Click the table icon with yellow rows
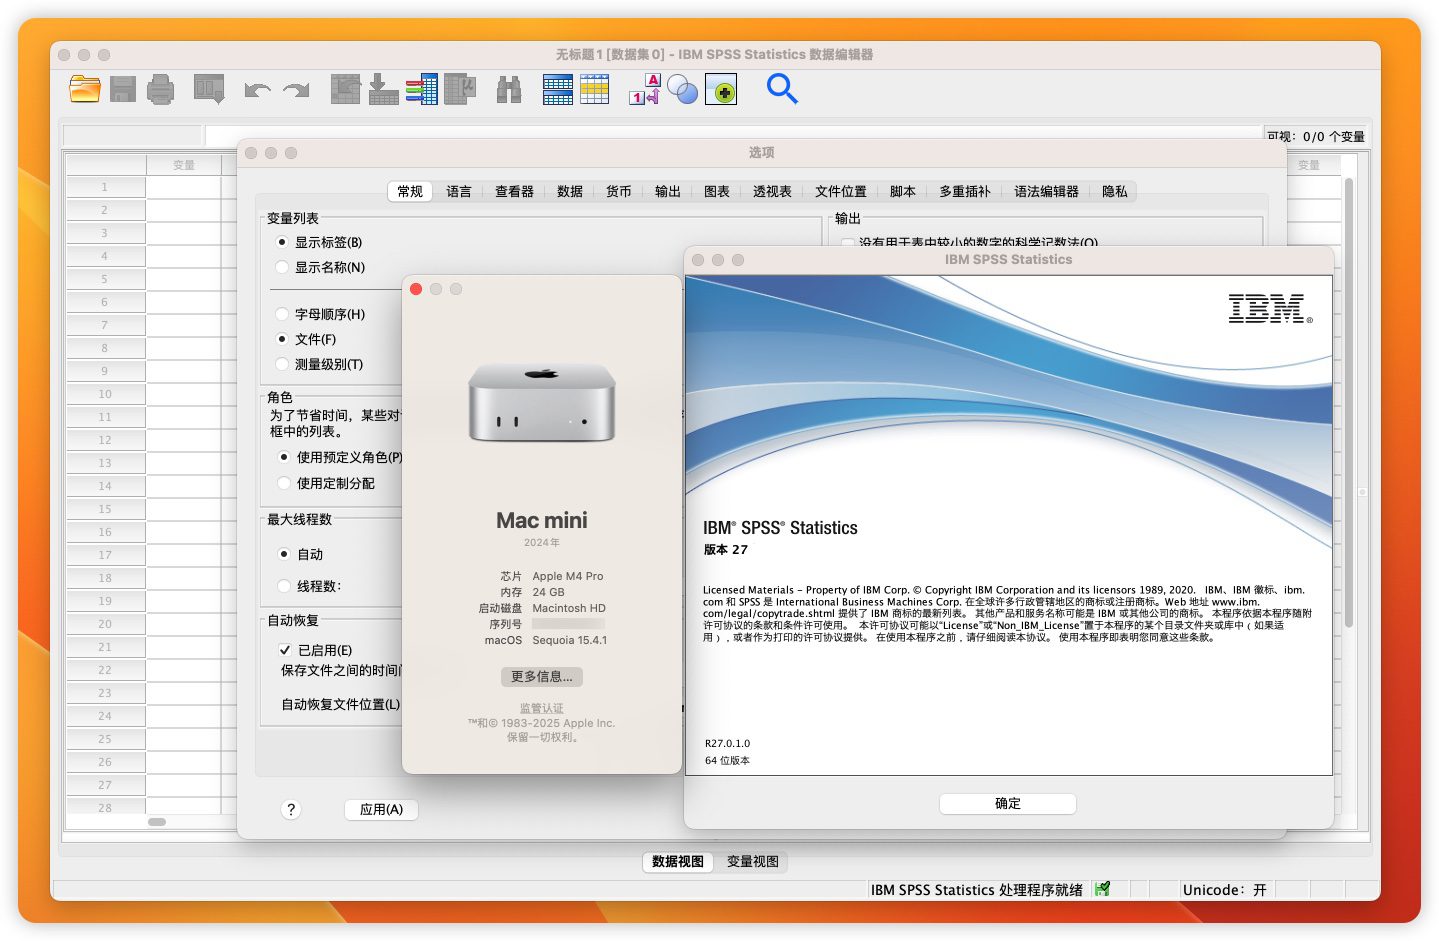This screenshot has width=1439, height=941. pos(595,89)
